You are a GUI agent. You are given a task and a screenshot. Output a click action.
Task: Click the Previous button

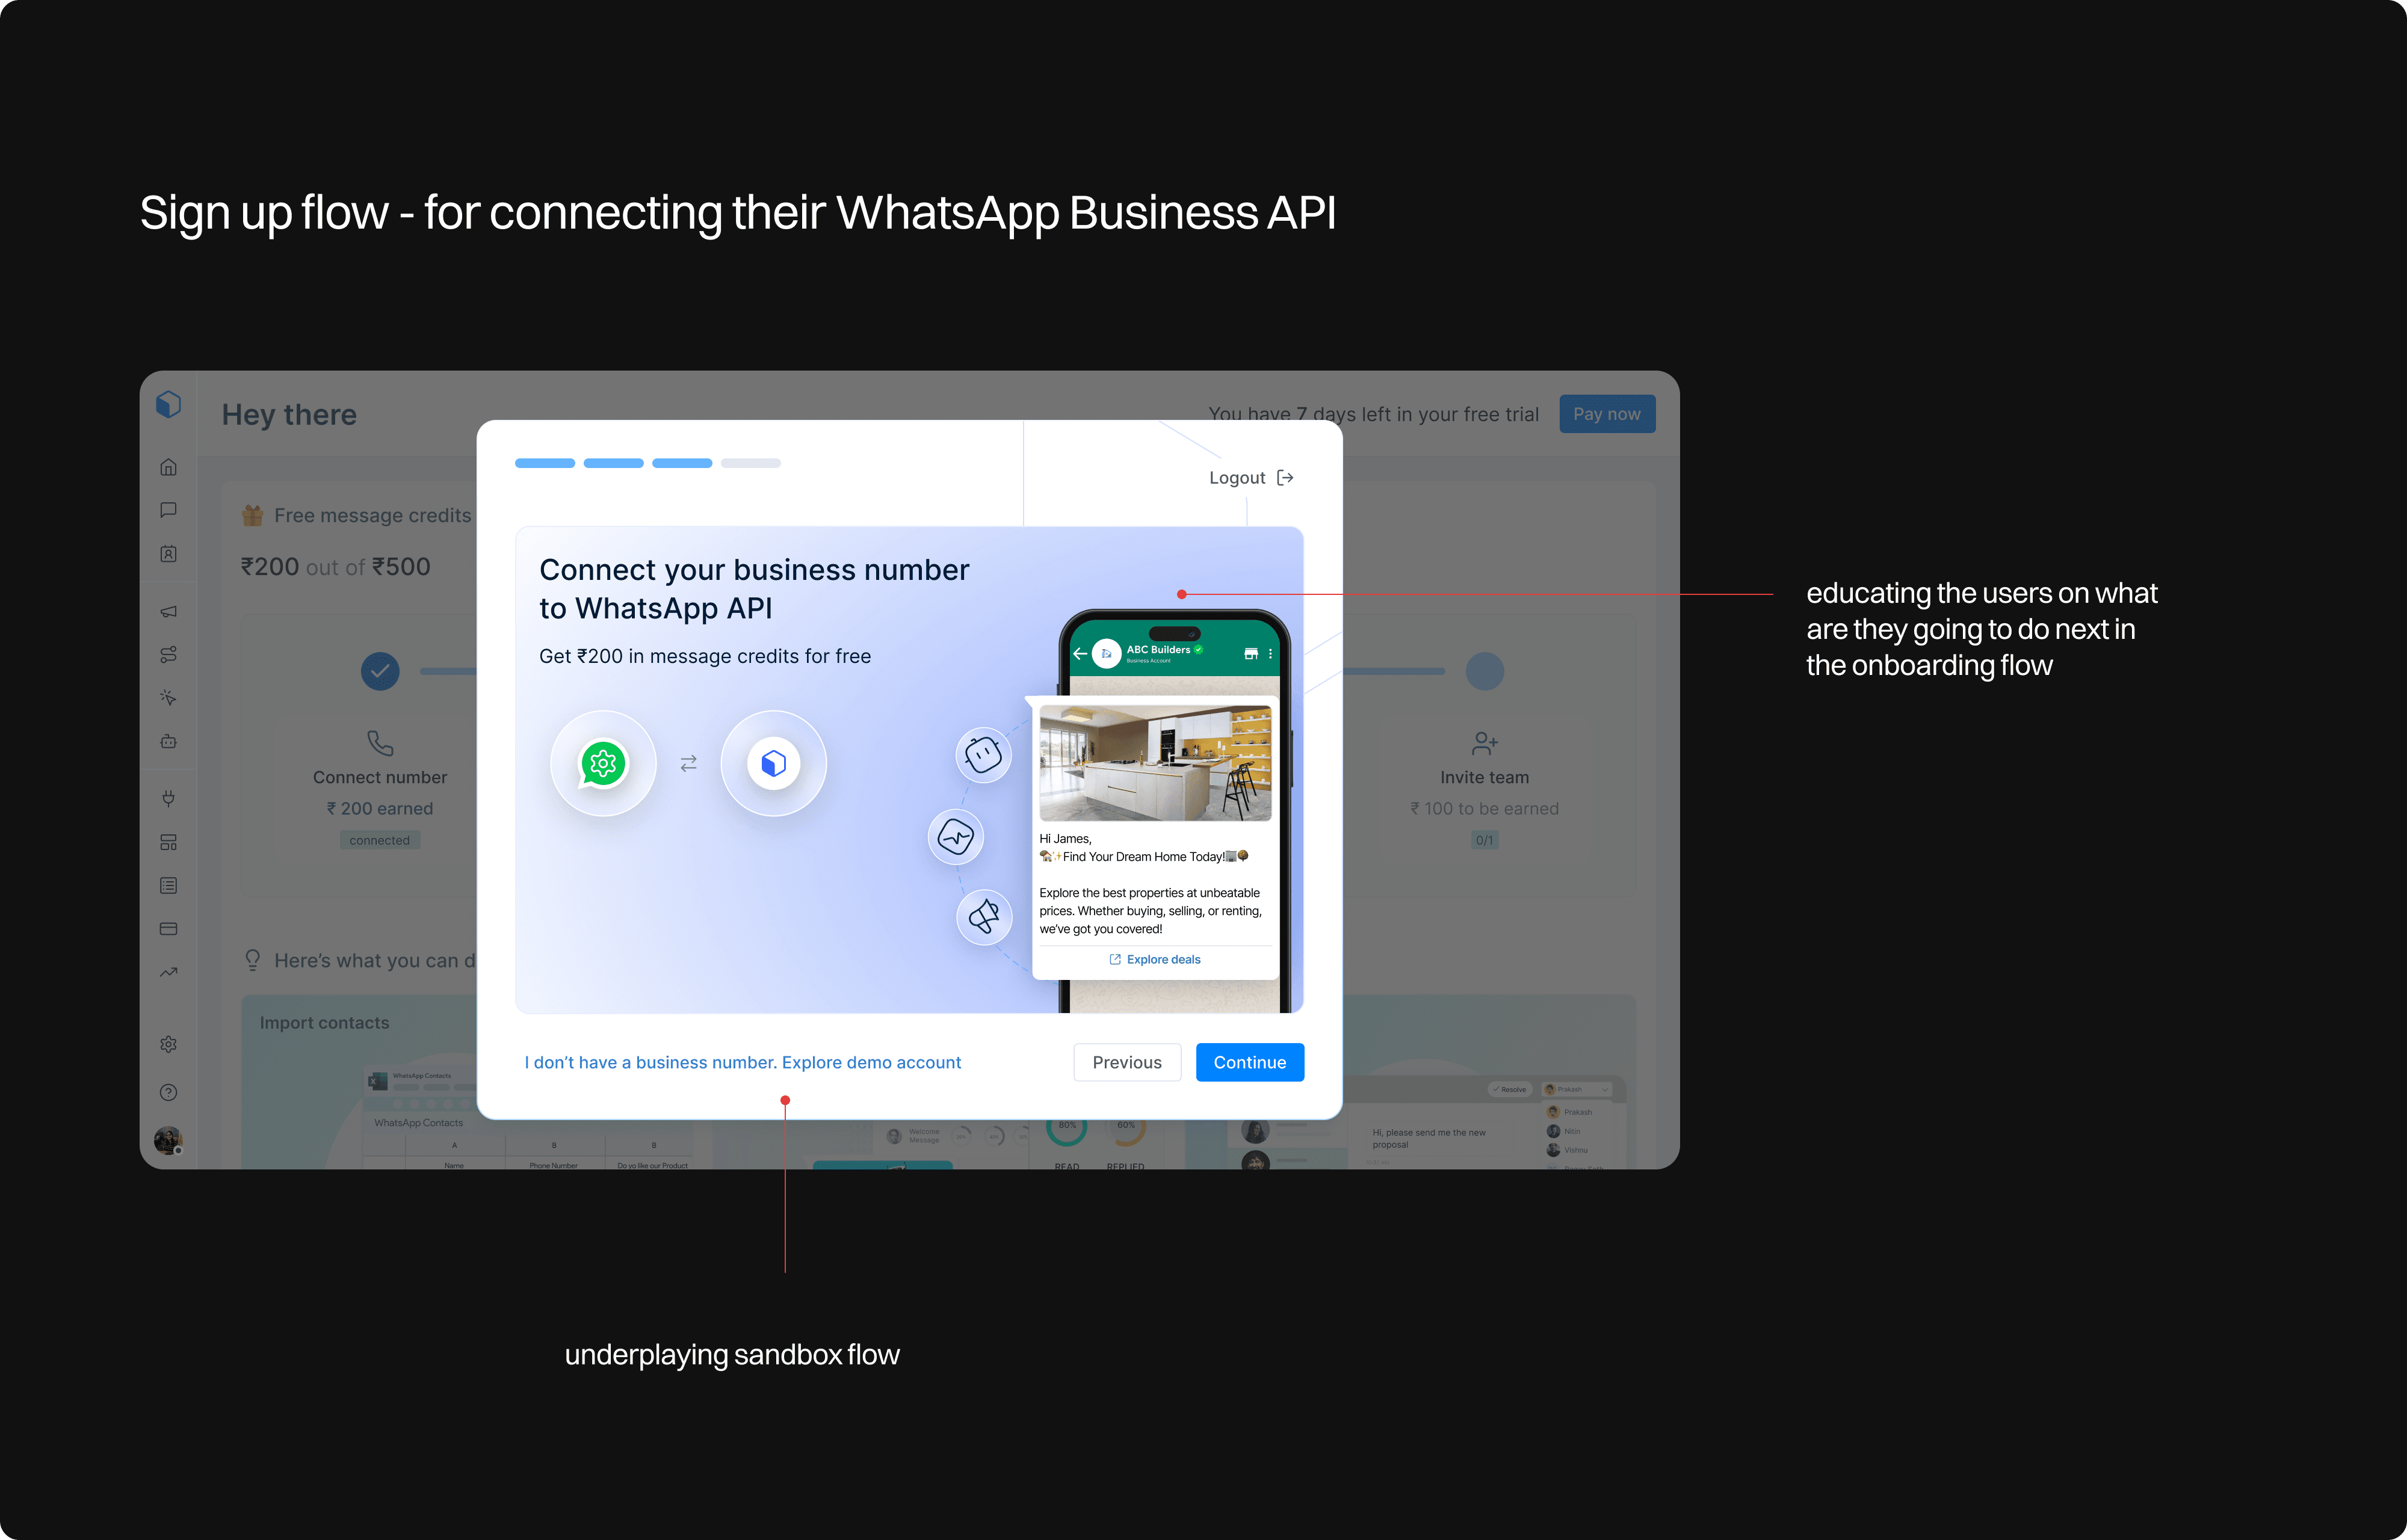coord(1126,1062)
